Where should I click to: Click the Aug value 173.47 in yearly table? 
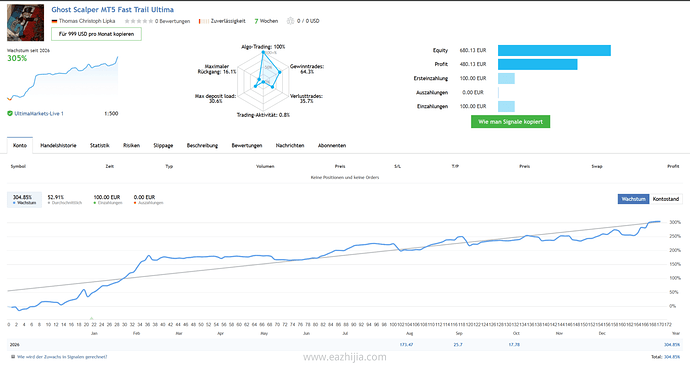(406, 344)
